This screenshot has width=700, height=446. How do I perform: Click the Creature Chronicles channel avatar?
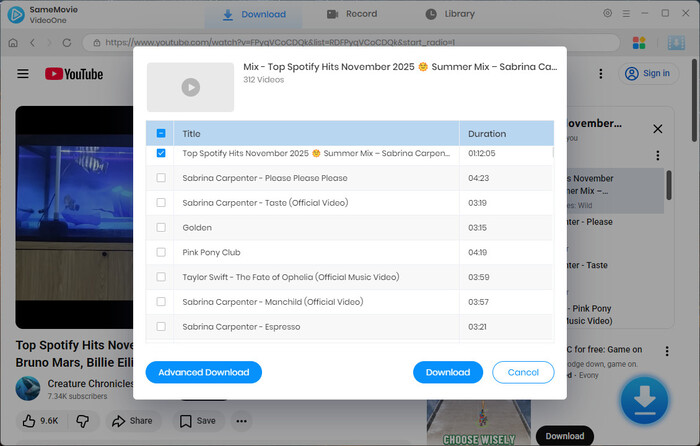click(28, 388)
